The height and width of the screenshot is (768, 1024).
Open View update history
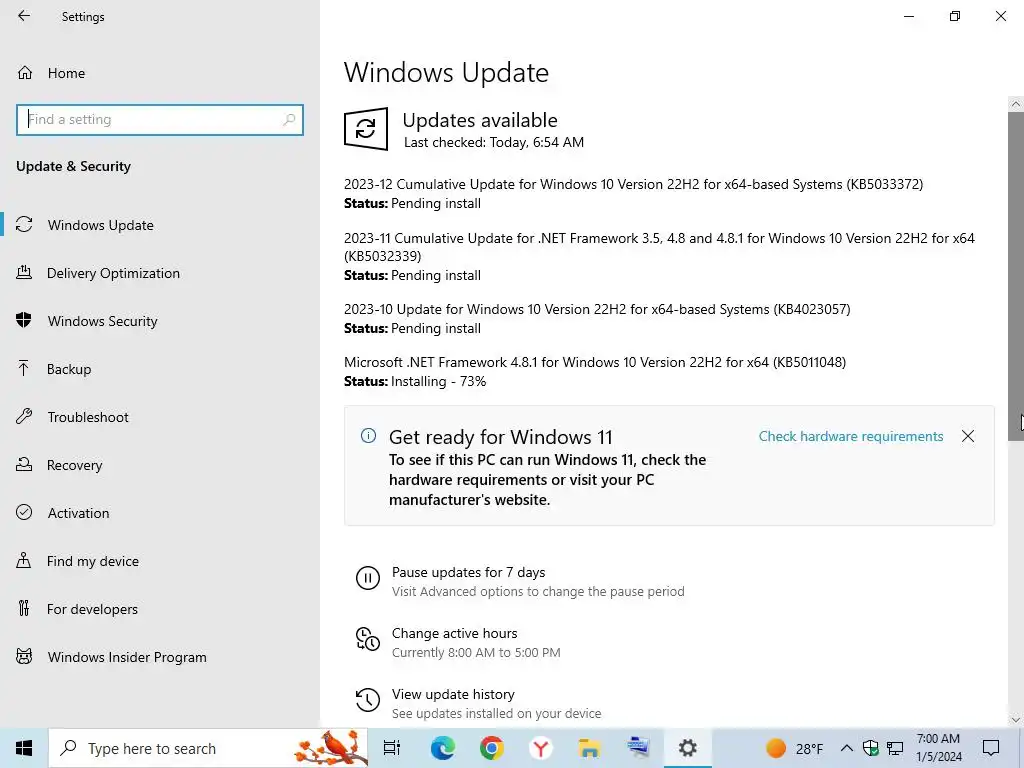coord(453,694)
